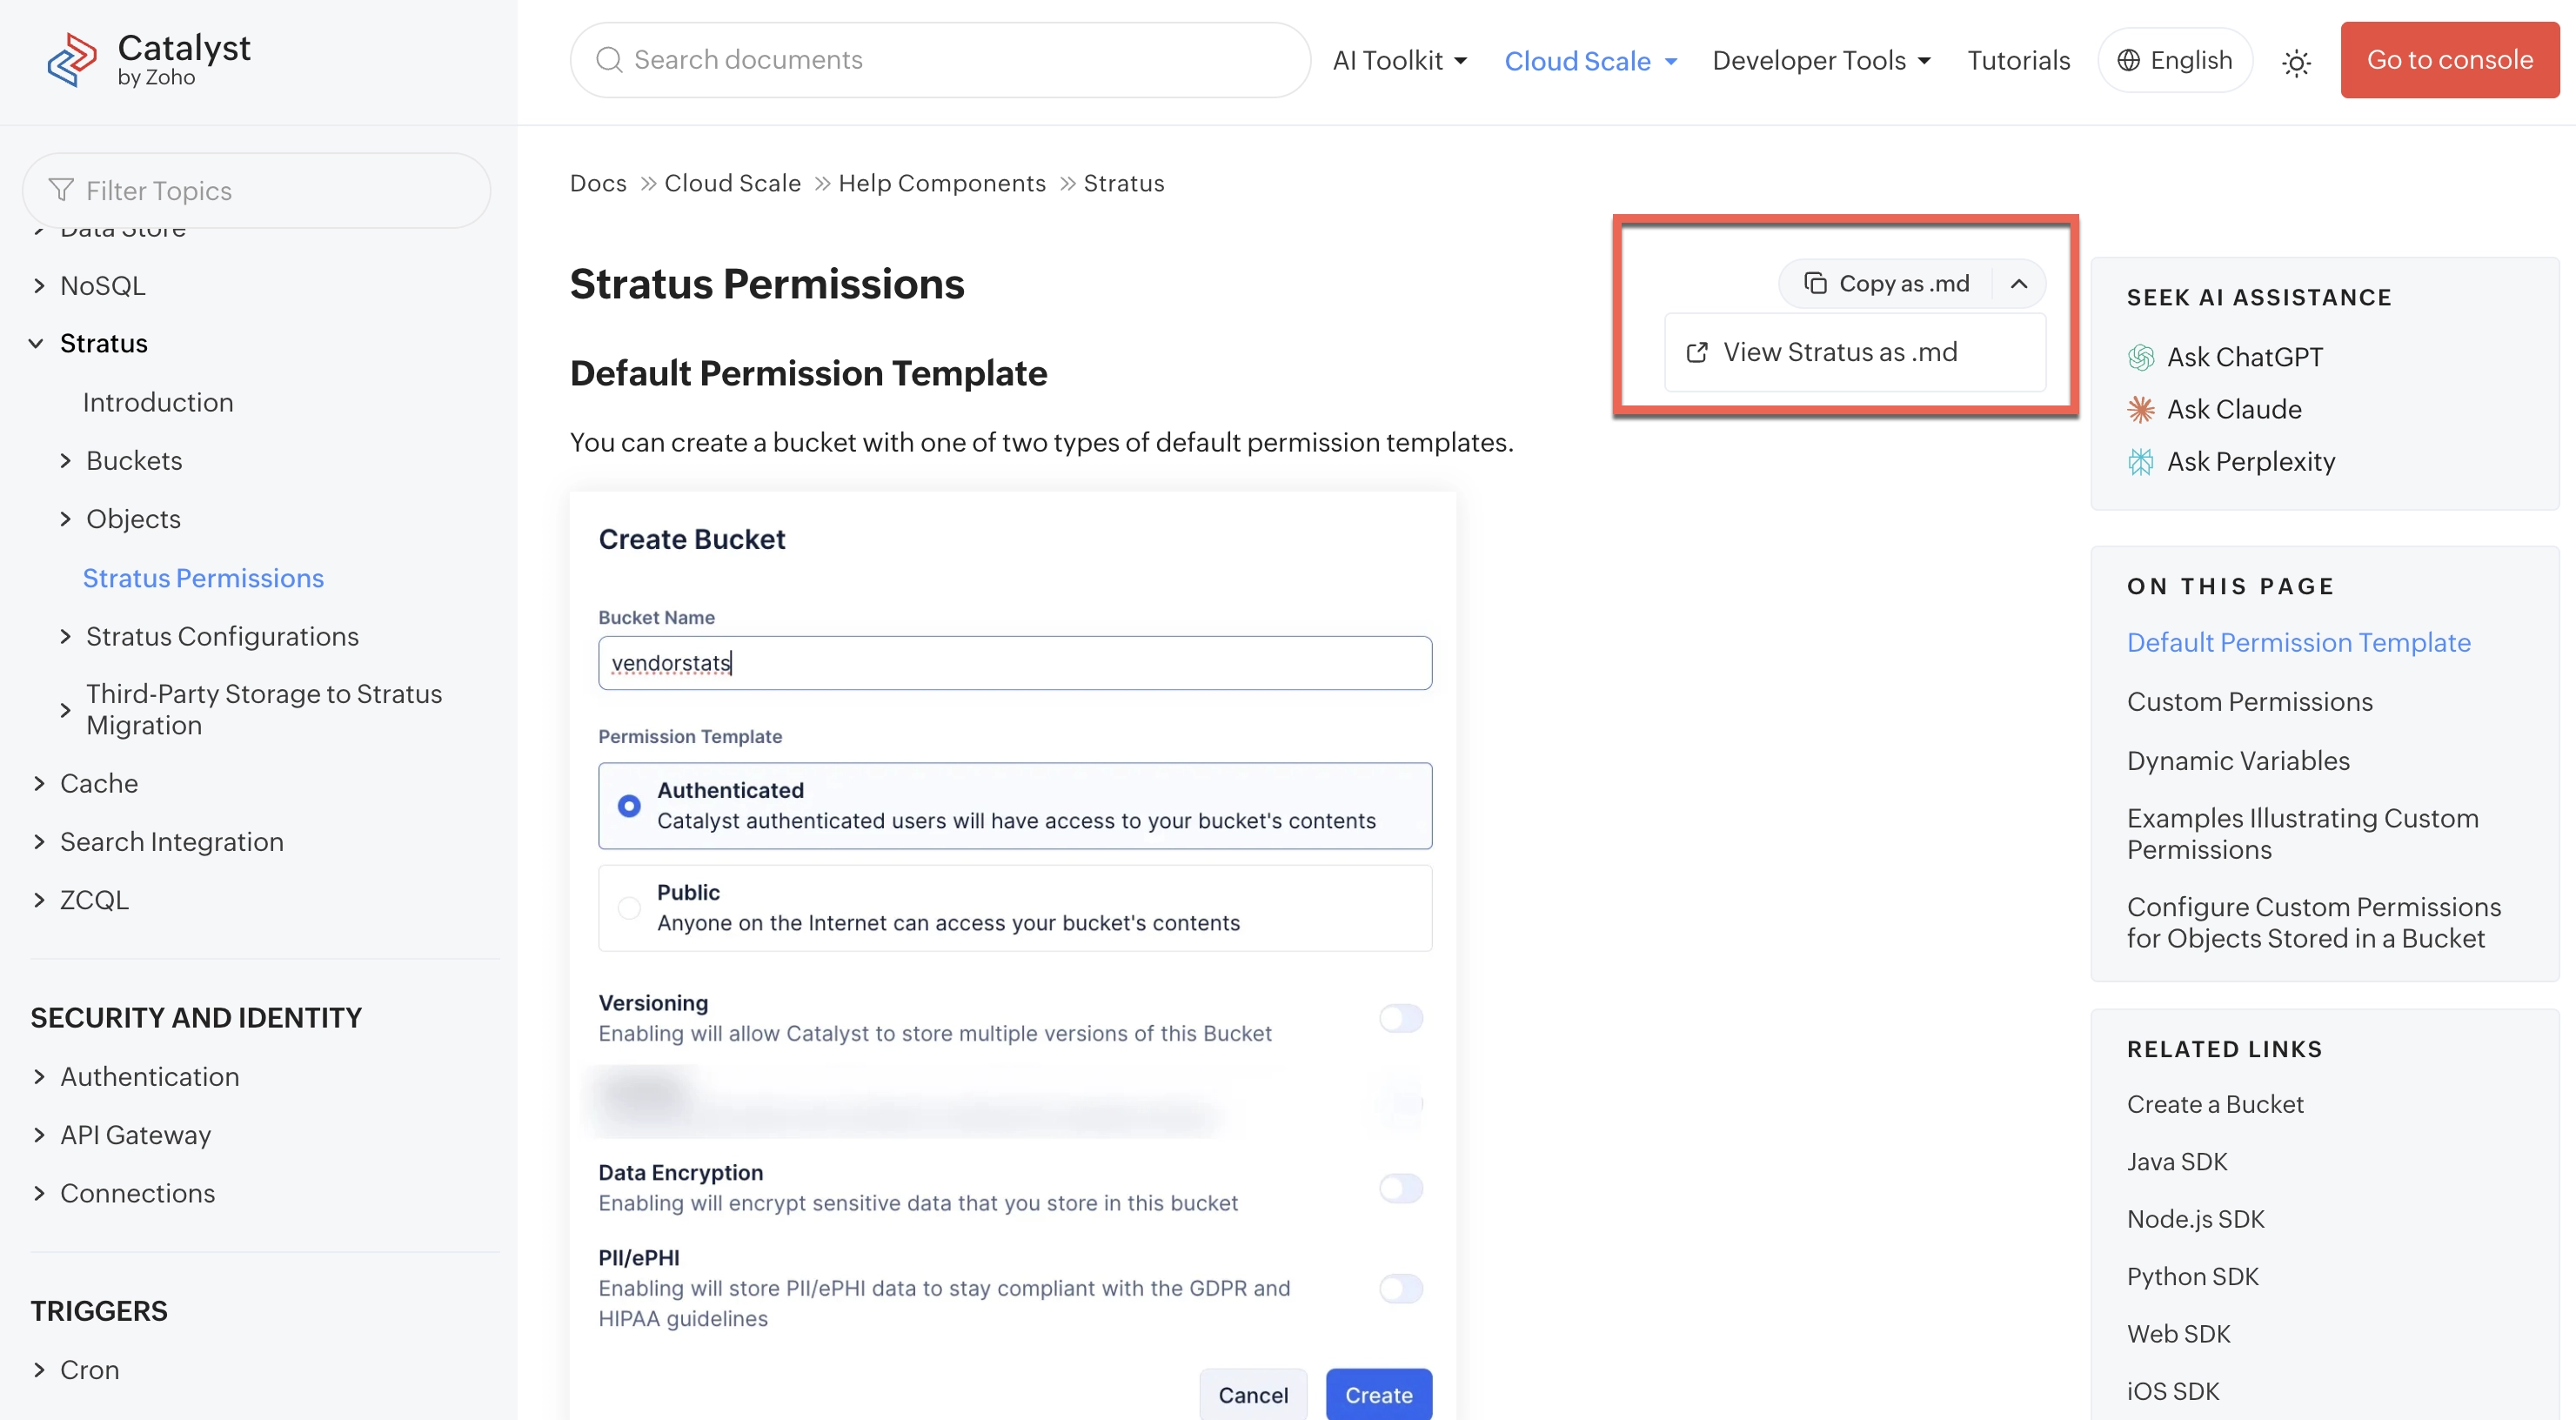Image resolution: width=2576 pixels, height=1420 pixels.
Task: Enable the Versioning toggle
Action: 1400,1018
